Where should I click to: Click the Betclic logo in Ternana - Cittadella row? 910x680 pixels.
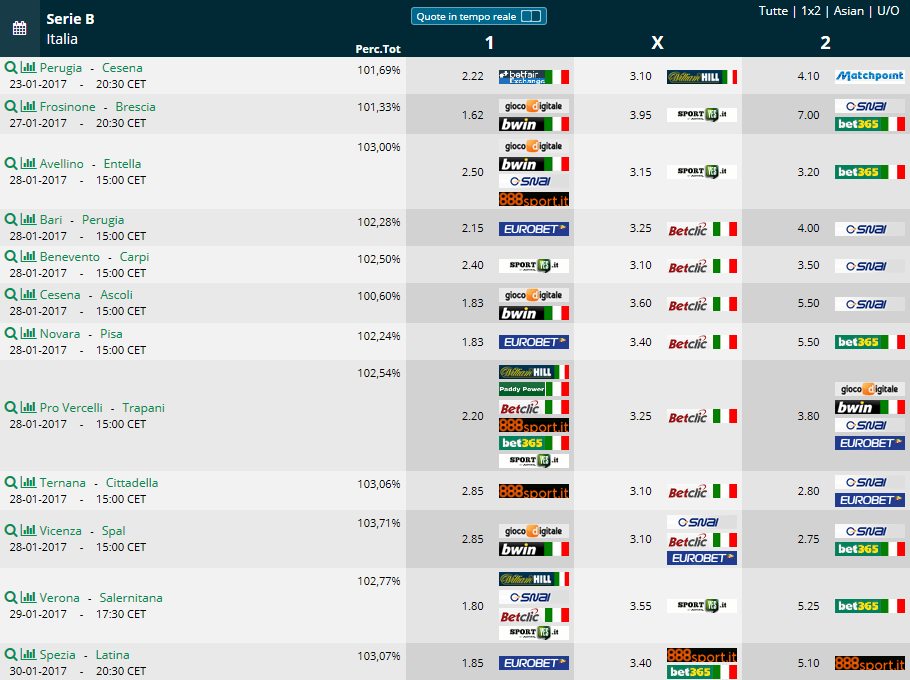(702, 491)
